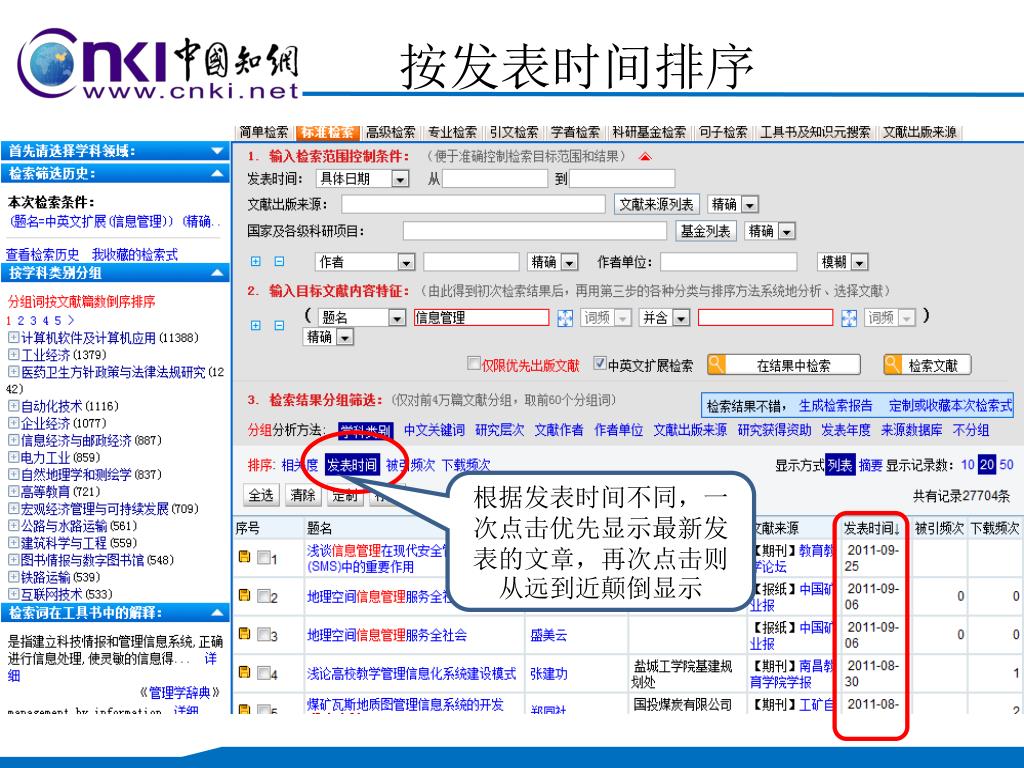
Task: Untick 中英文扩展检索 checkbox
Action: coord(600,363)
